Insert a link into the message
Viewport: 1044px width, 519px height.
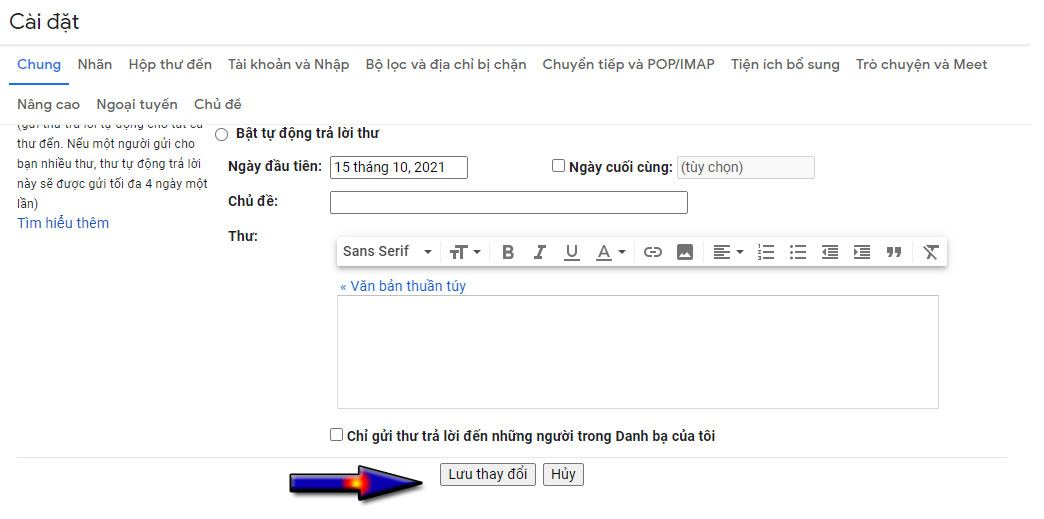653,252
